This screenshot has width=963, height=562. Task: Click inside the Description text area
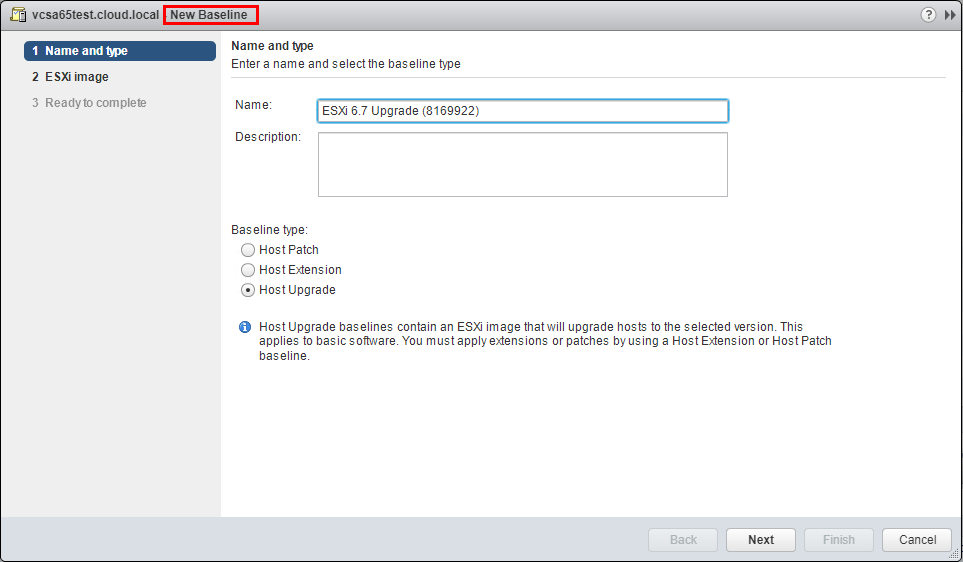[x=523, y=165]
